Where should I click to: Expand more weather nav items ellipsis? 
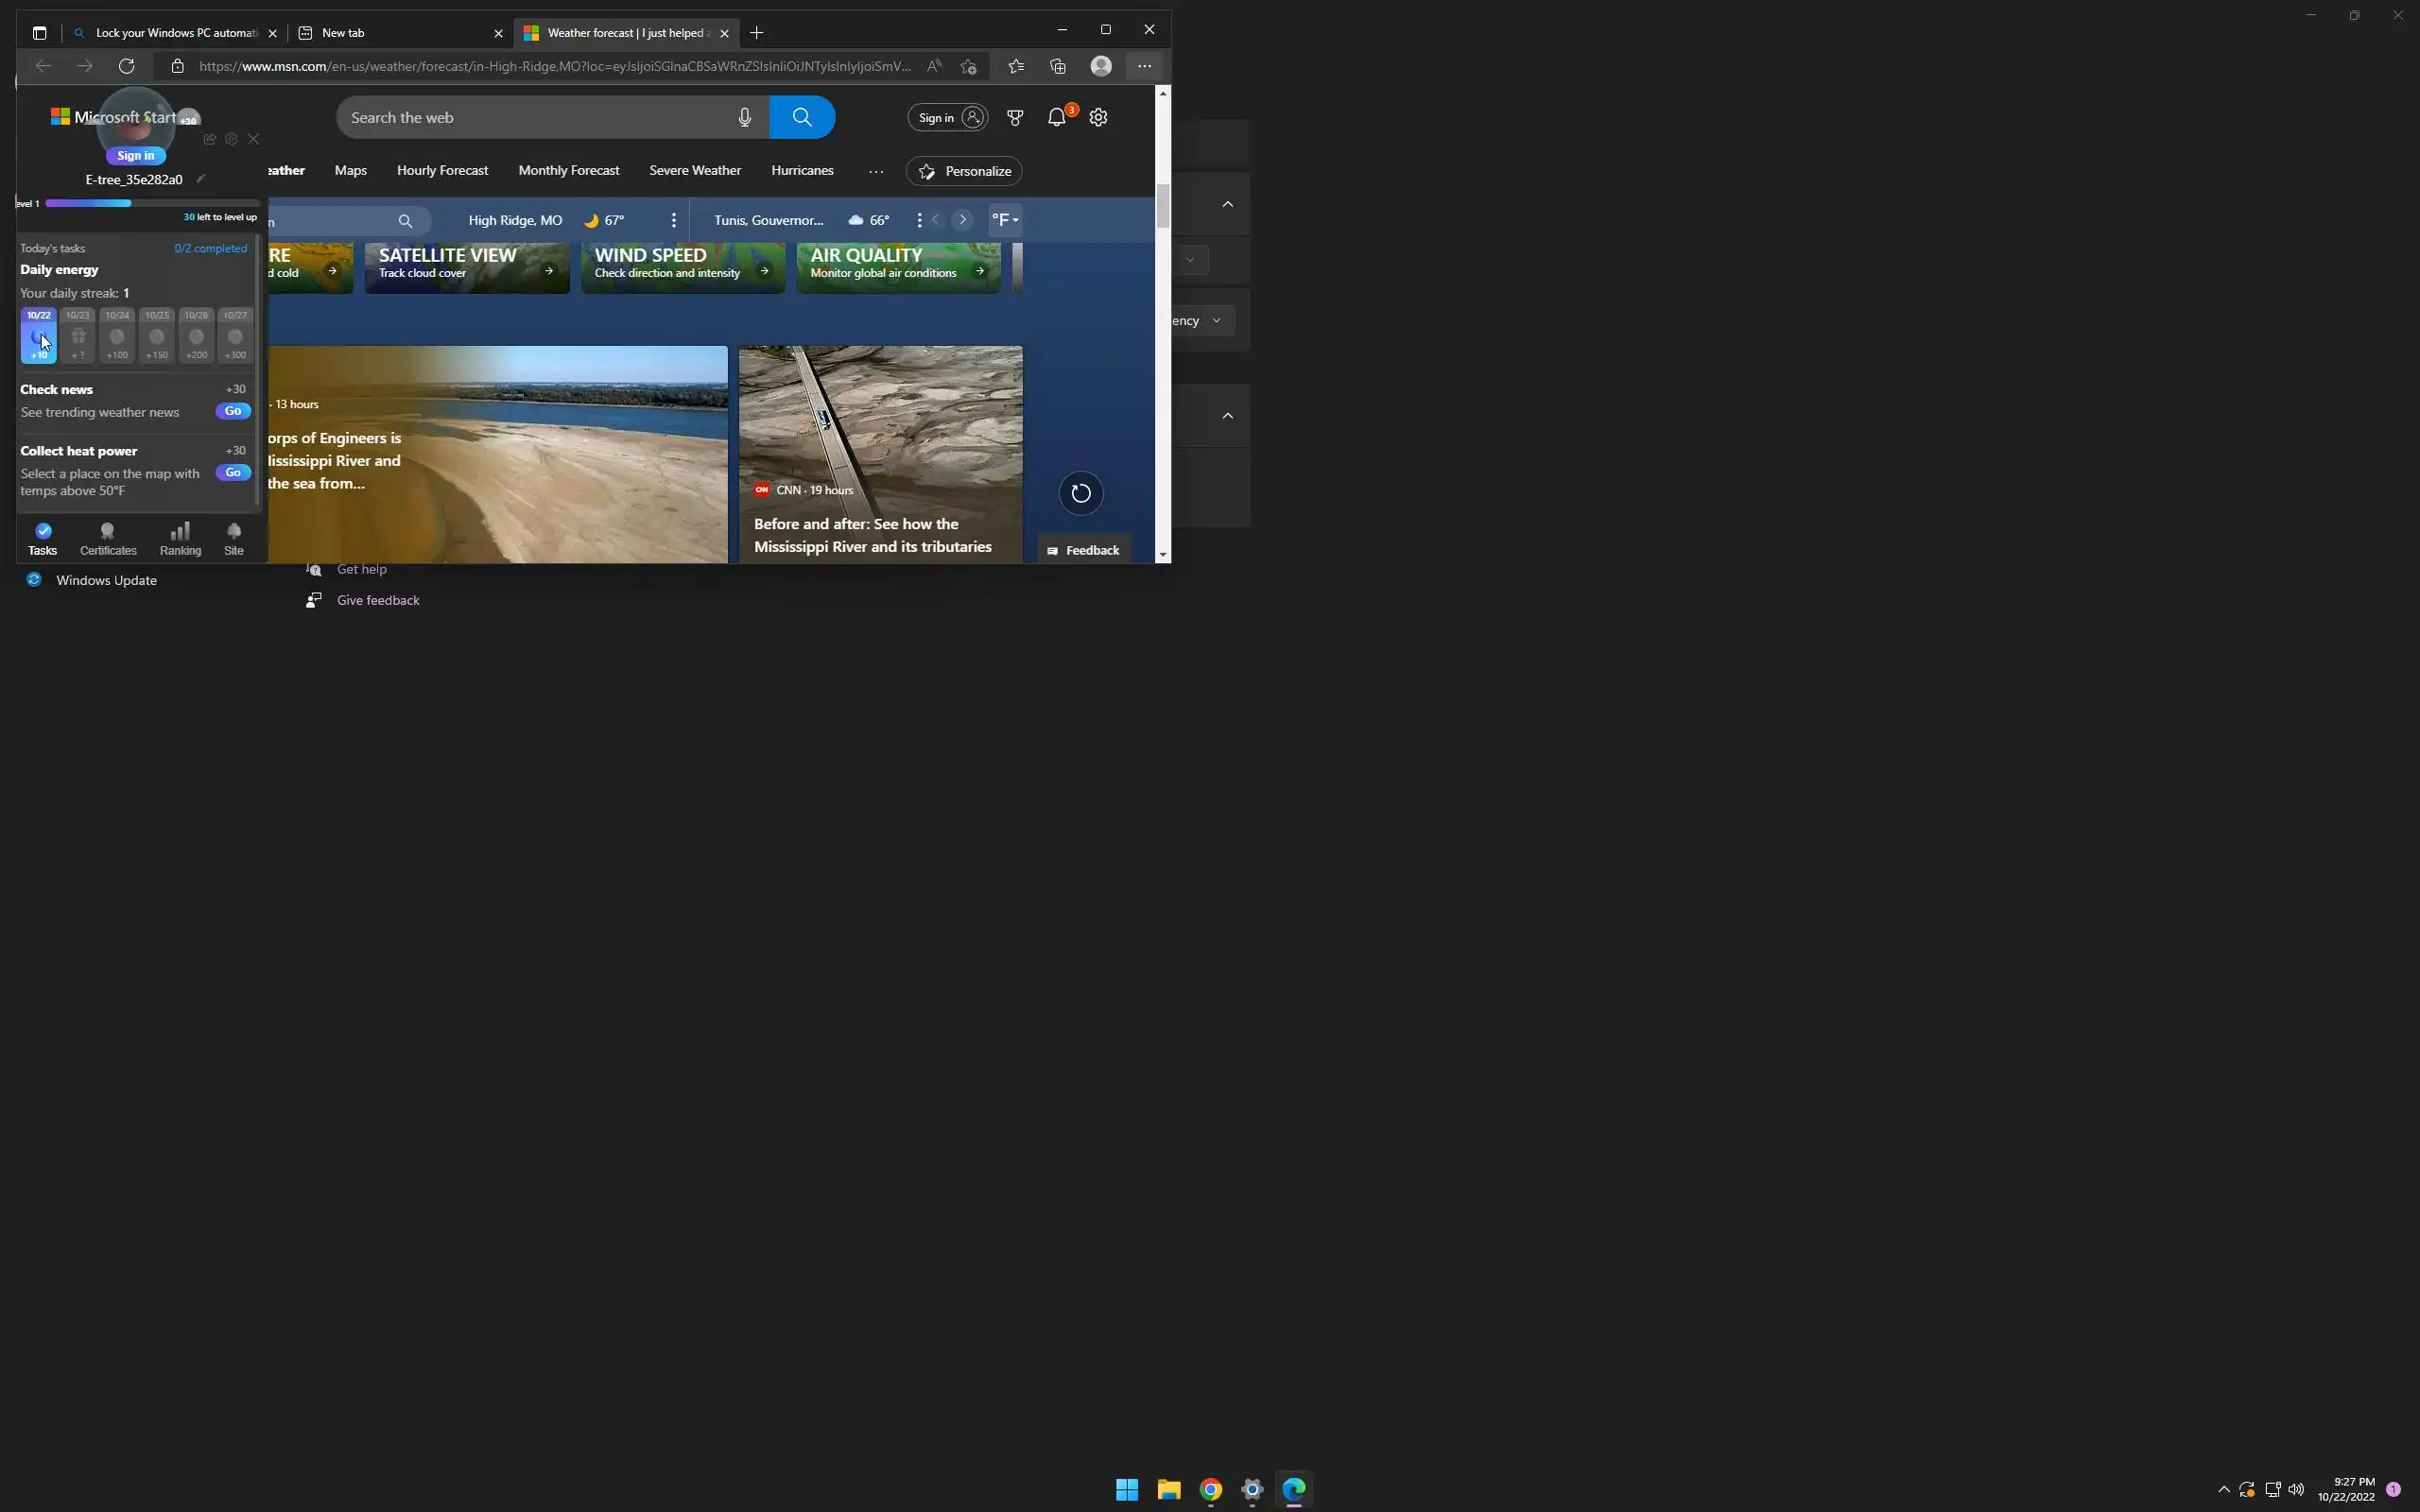[x=876, y=171]
